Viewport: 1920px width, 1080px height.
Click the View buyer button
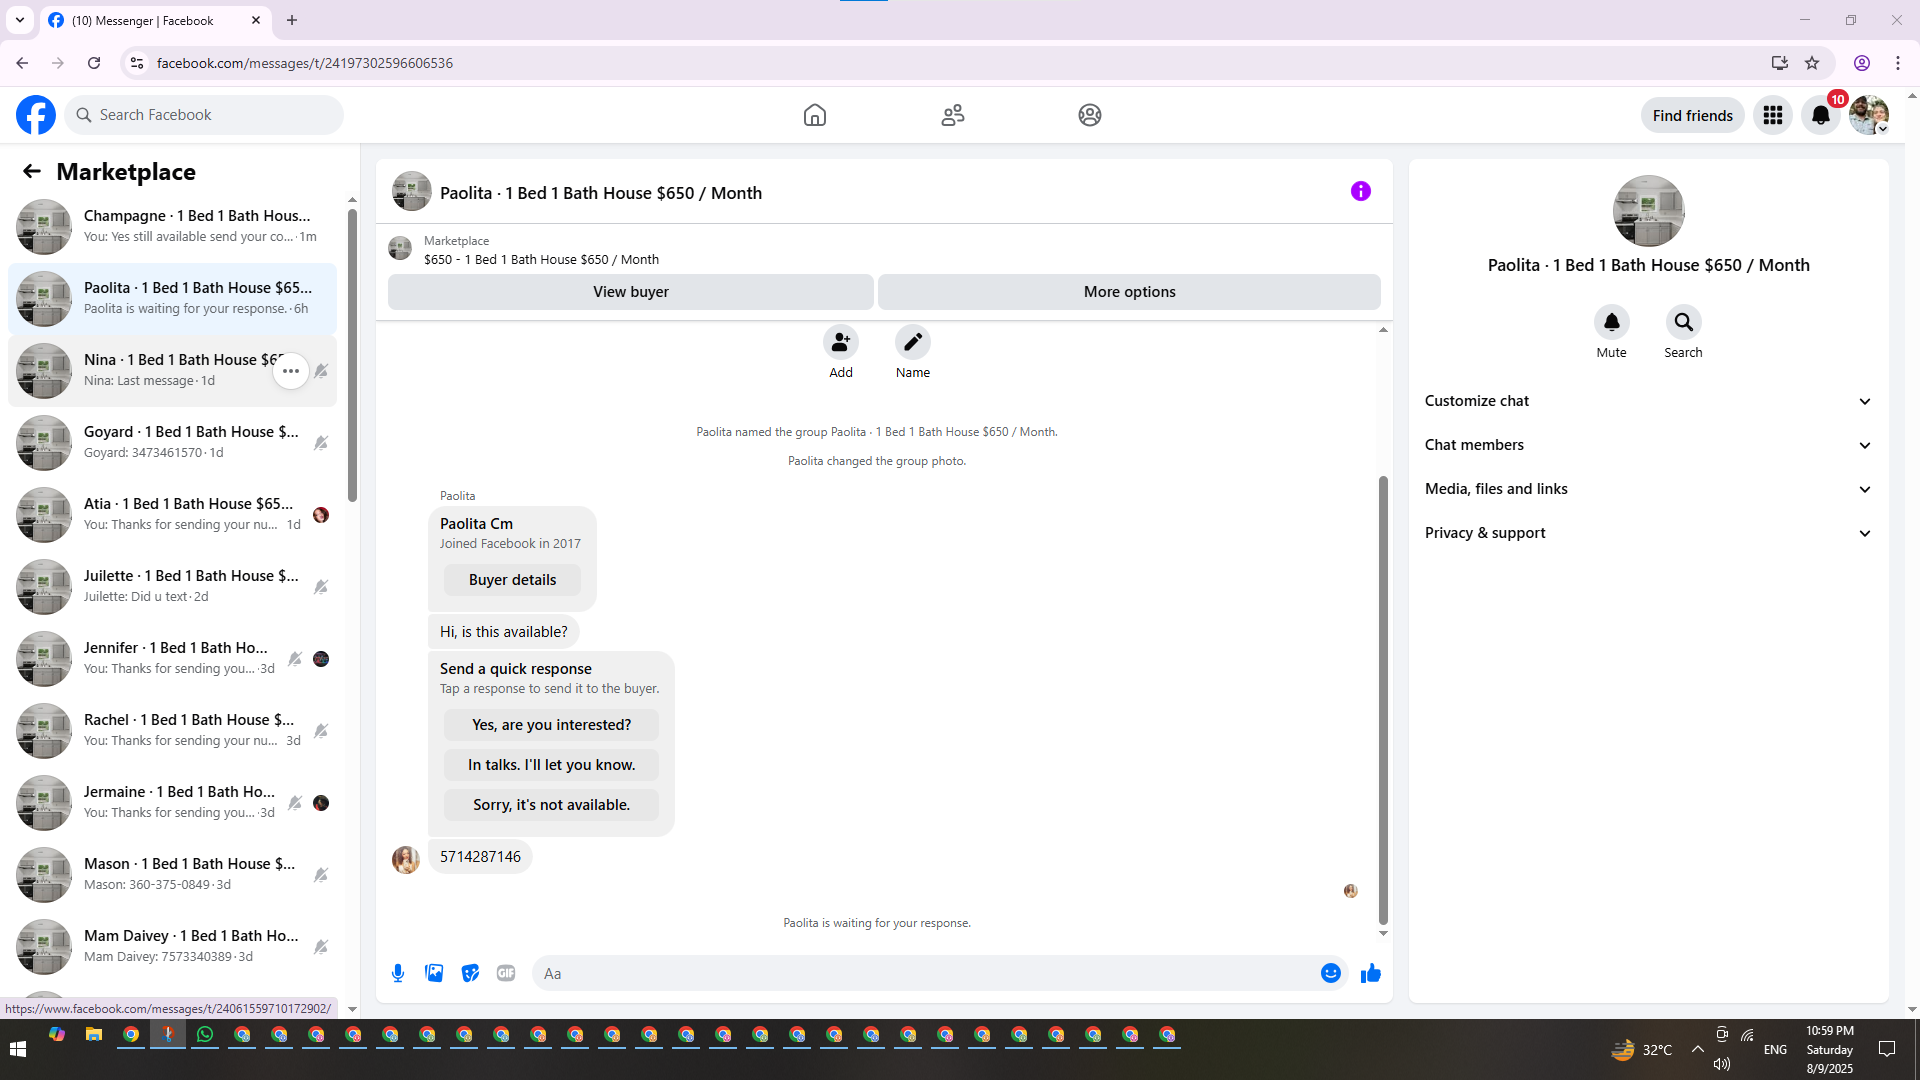click(630, 292)
